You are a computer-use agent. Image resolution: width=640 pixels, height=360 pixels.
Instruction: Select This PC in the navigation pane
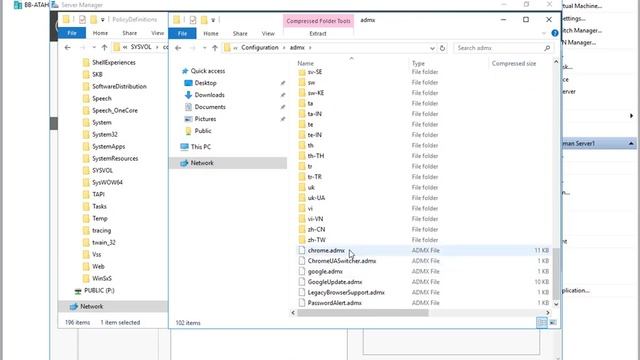coord(201,147)
